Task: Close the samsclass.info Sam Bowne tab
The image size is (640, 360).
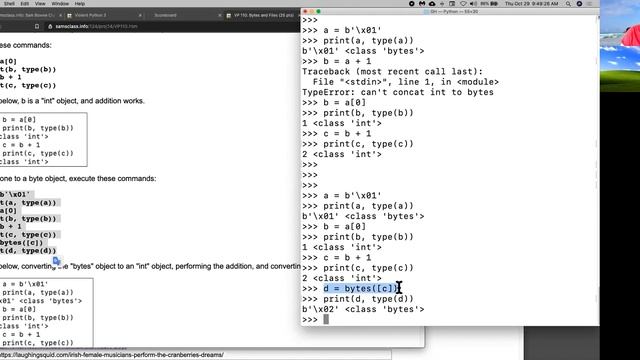Action: point(60,16)
